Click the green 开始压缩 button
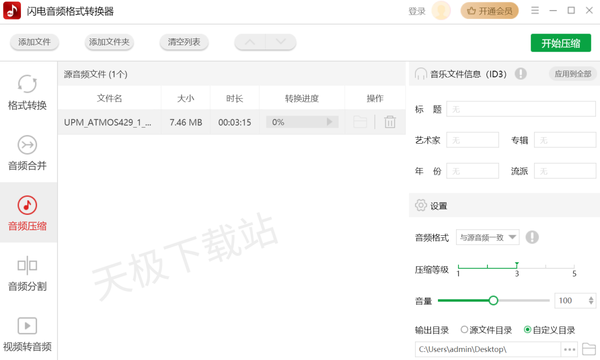 tap(561, 43)
